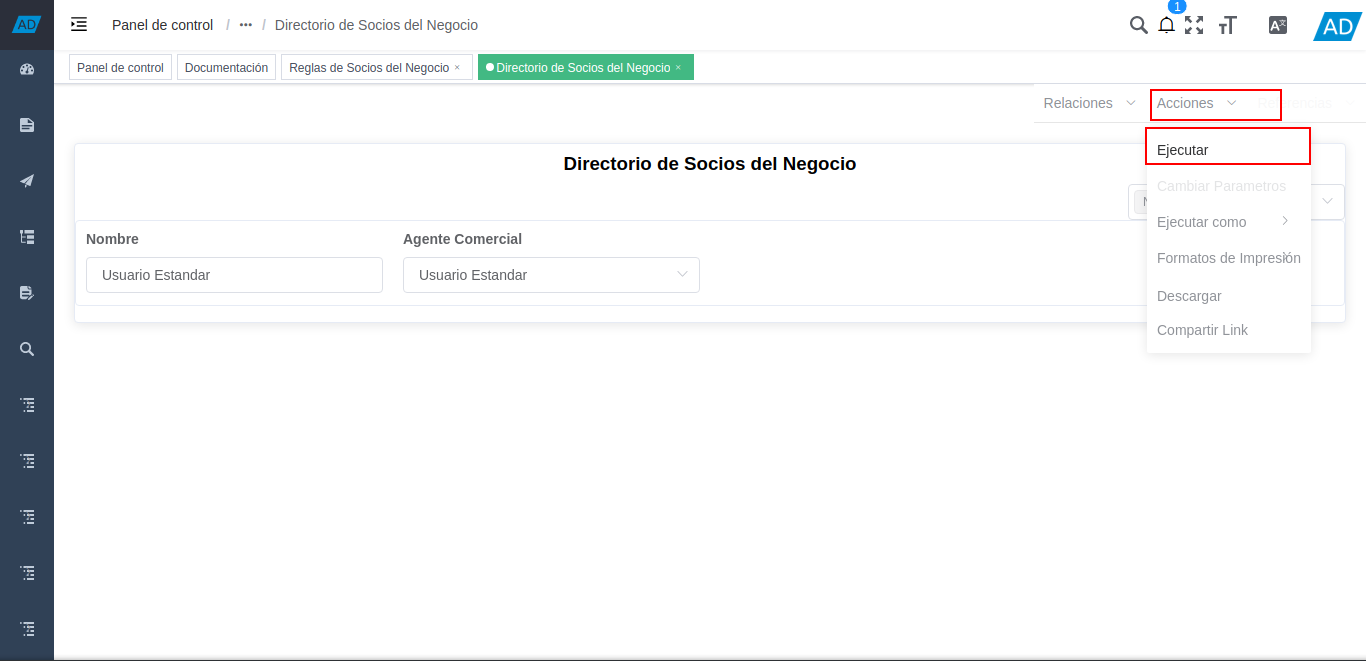Toggle the sidebar hamburger menu icon
The image size is (1366, 661).
[78, 24]
